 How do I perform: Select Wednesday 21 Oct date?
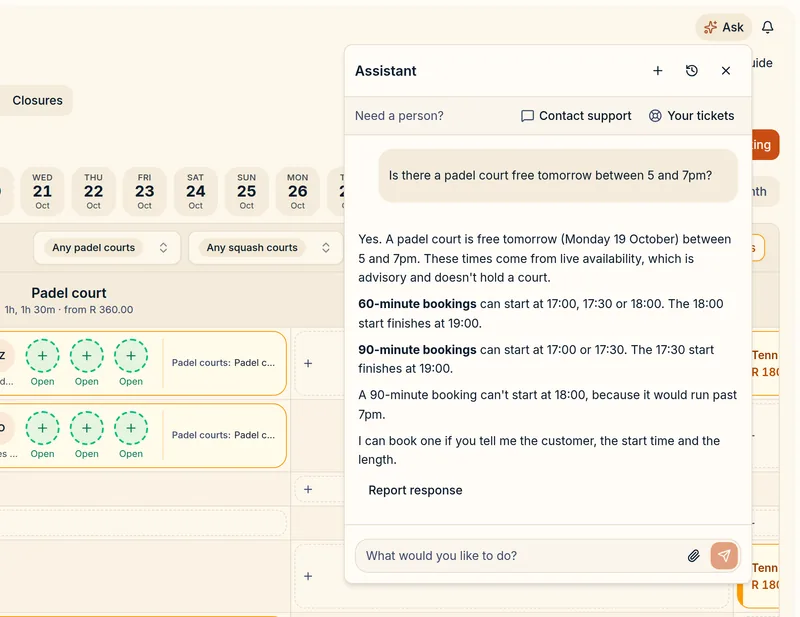[x=42, y=191]
